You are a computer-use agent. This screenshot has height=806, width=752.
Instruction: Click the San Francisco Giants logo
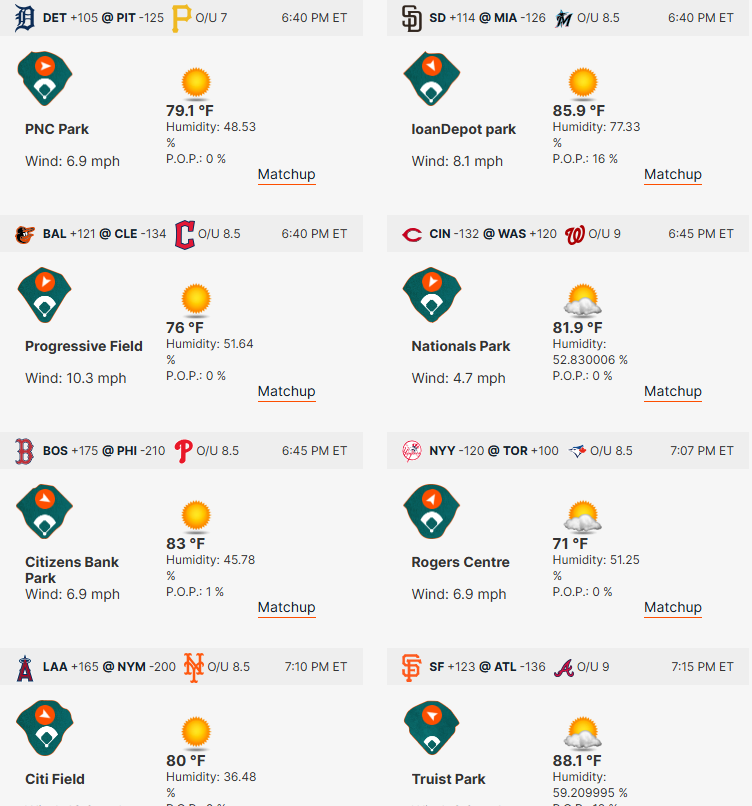[x=411, y=667]
